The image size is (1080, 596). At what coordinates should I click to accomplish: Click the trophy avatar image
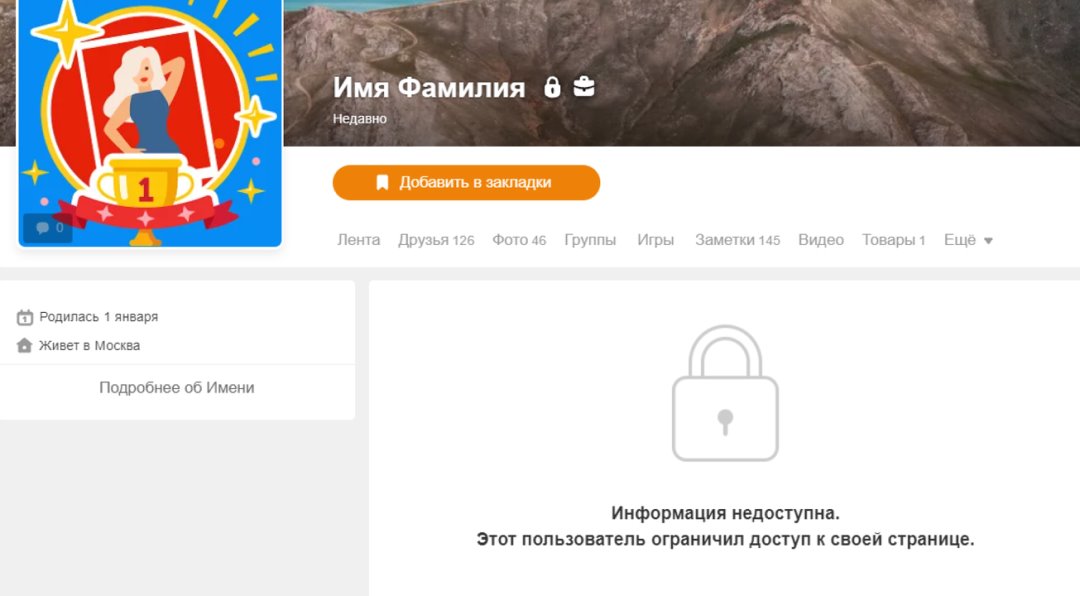(150, 123)
